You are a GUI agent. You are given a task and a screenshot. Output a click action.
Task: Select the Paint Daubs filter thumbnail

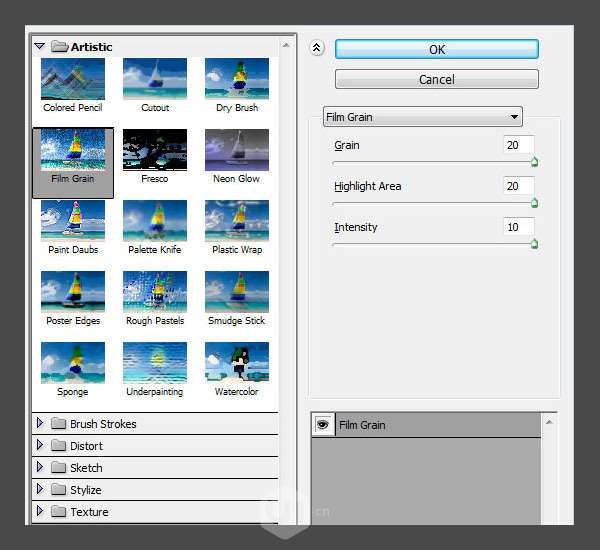tap(73, 221)
